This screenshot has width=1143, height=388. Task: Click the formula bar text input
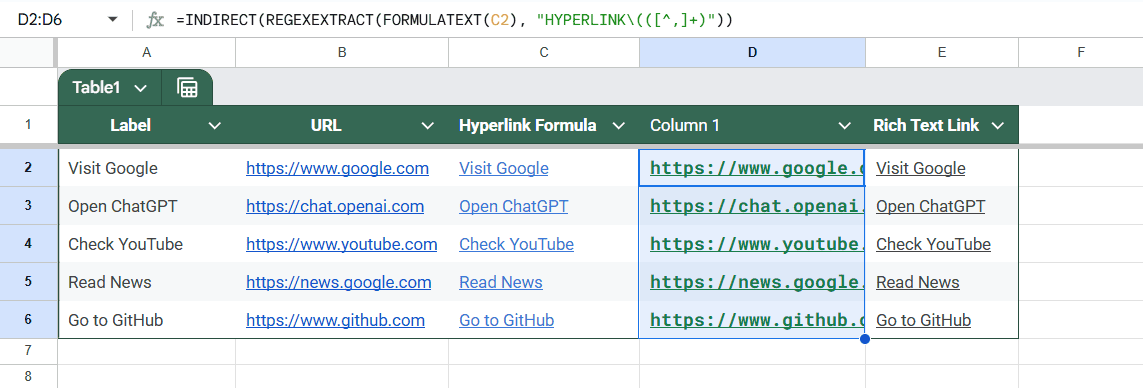tap(656, 20)
